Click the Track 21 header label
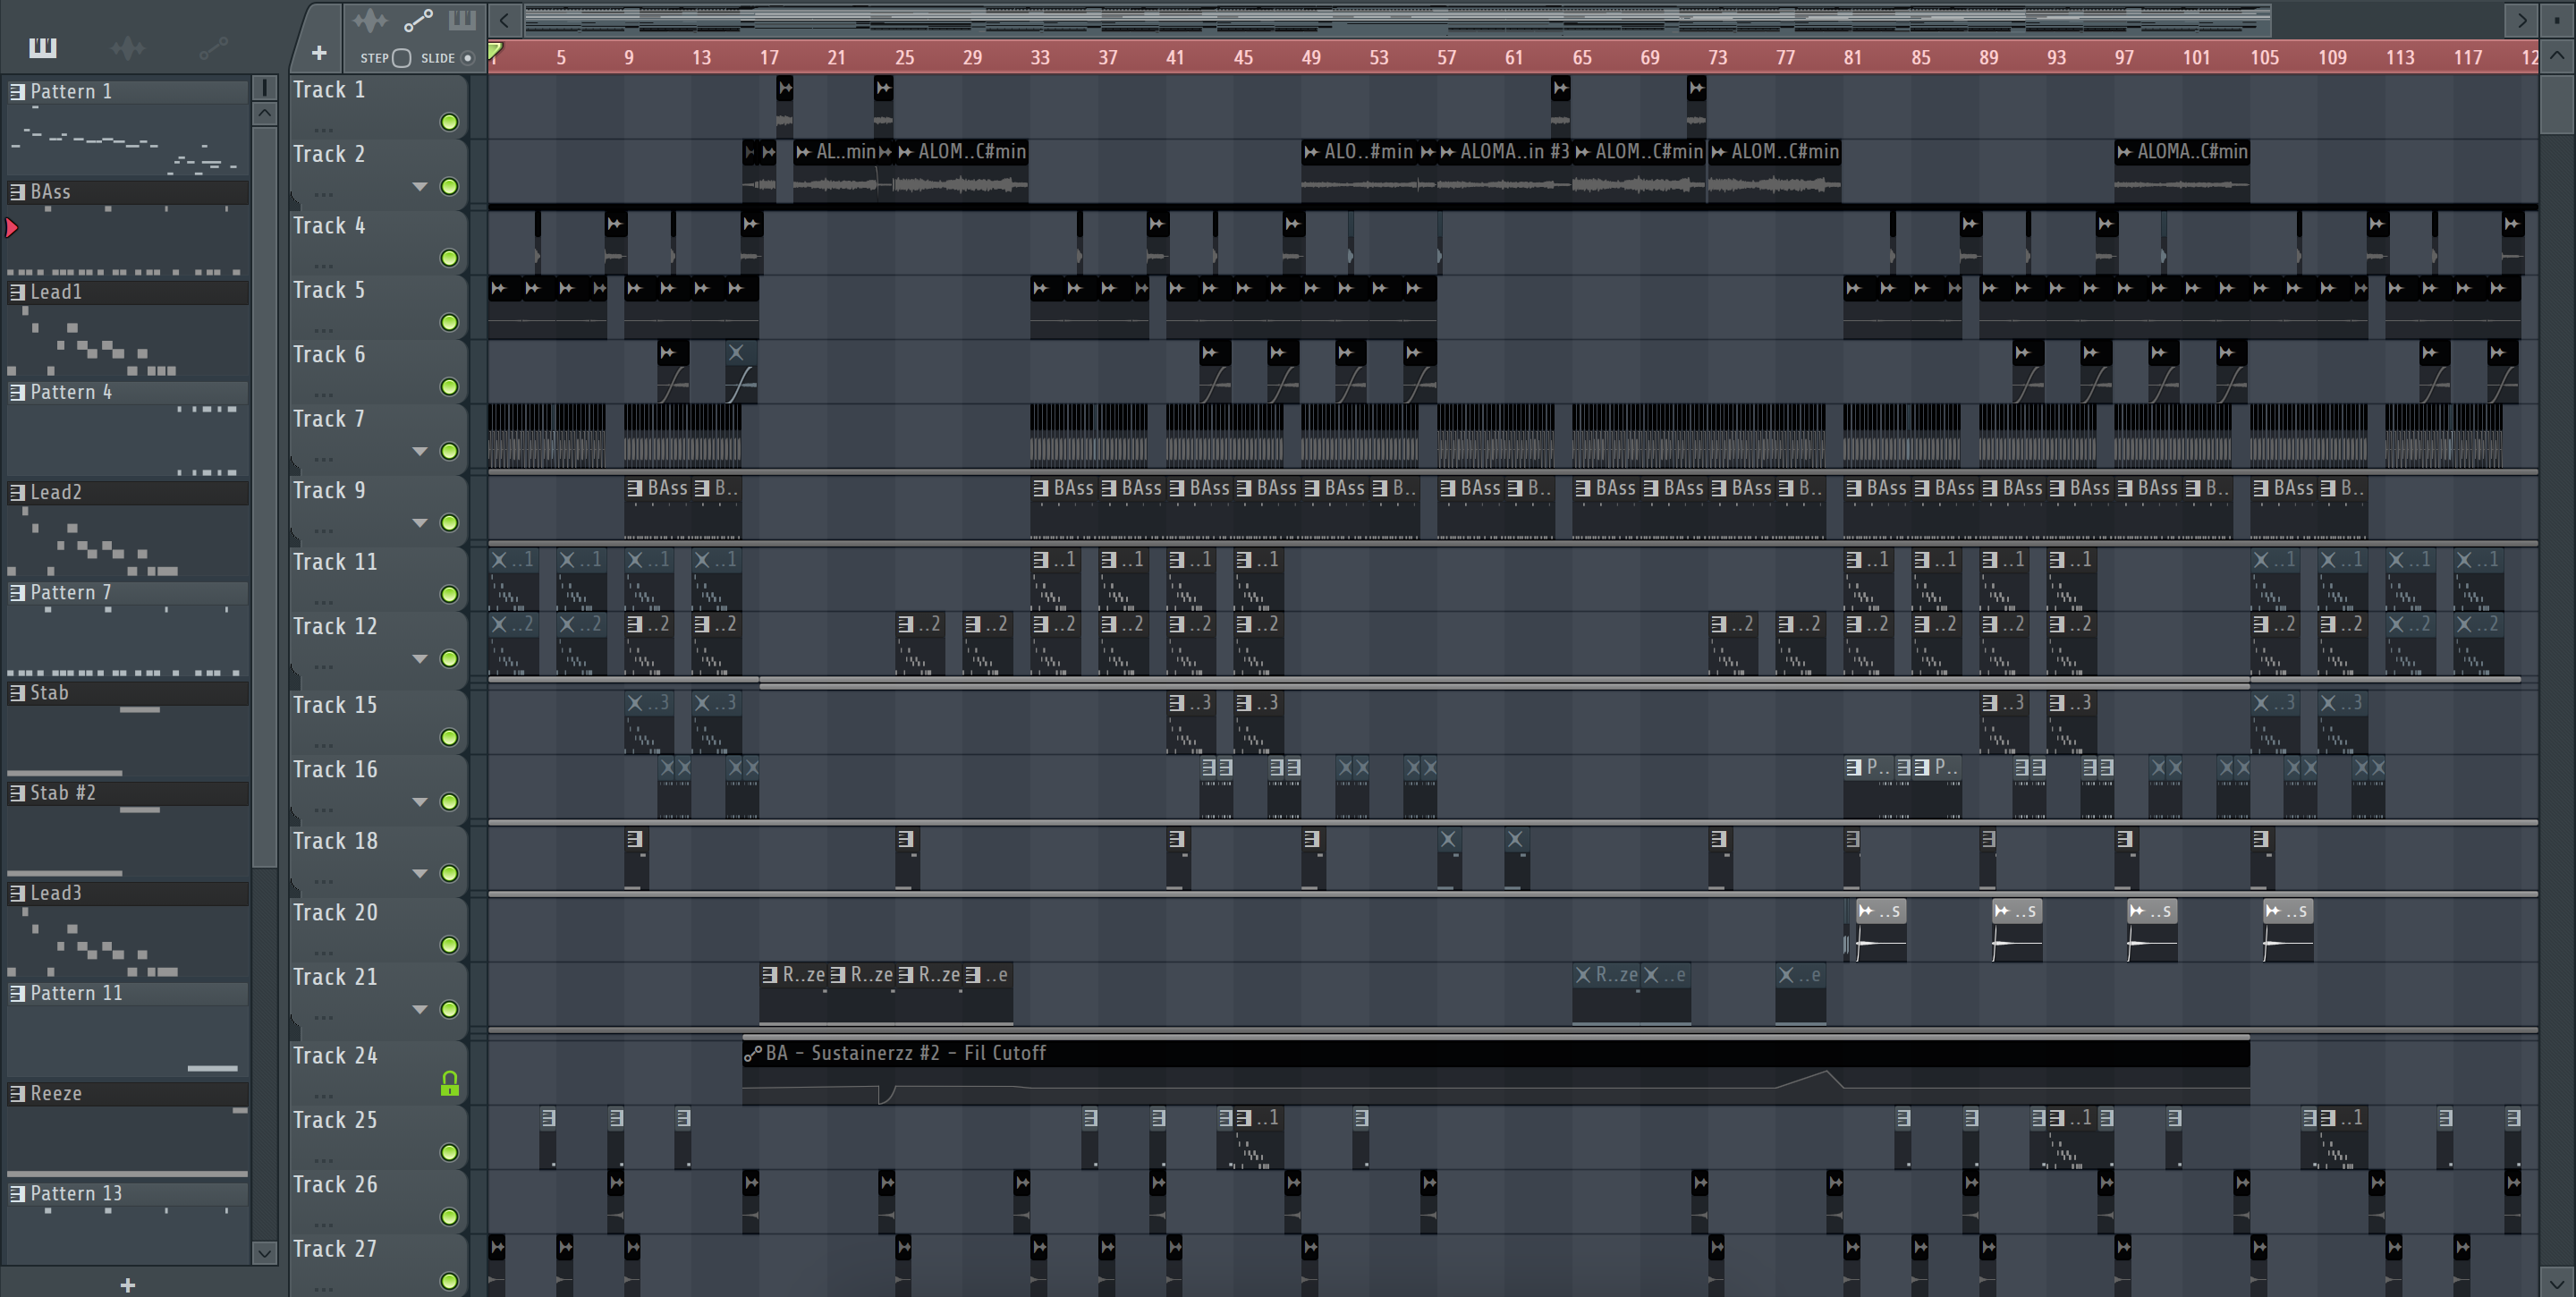Viewport: 2576px width, 1297px height. click(335, 976)
